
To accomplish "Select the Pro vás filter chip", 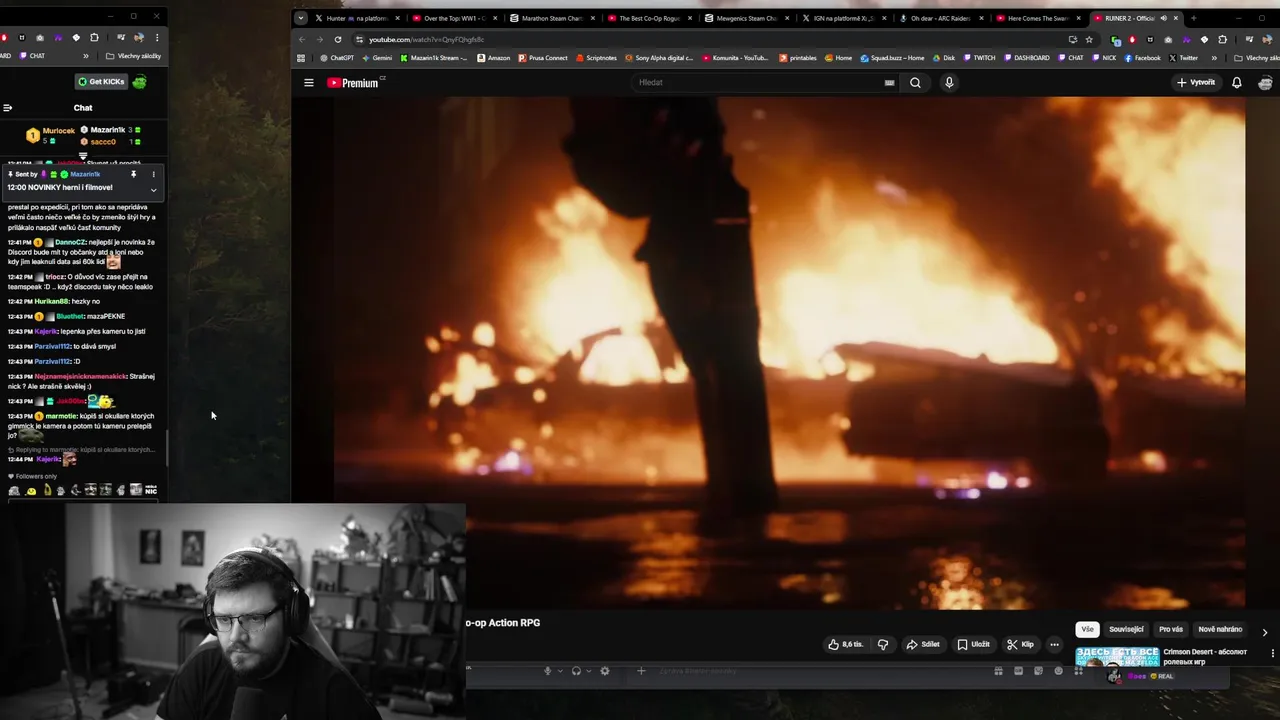I will coord(1171,629).
